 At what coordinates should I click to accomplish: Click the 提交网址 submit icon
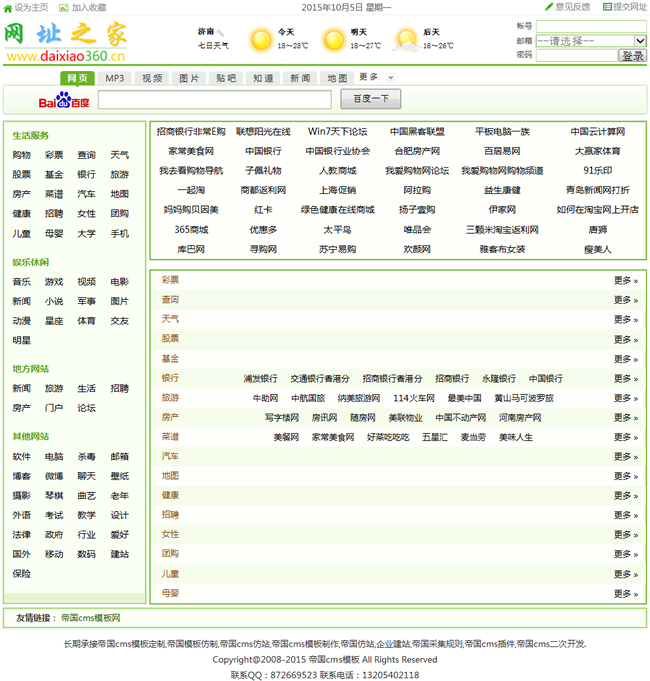pos(606,7)
